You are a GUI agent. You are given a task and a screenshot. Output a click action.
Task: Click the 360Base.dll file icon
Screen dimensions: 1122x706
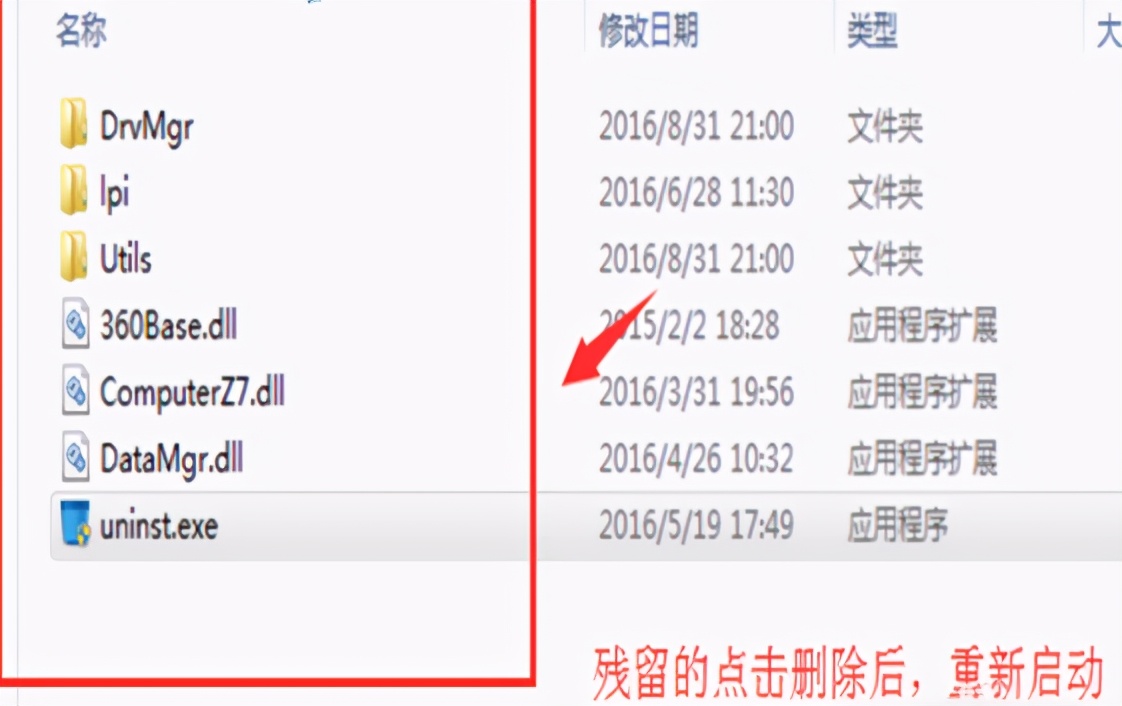pos(75,323)
